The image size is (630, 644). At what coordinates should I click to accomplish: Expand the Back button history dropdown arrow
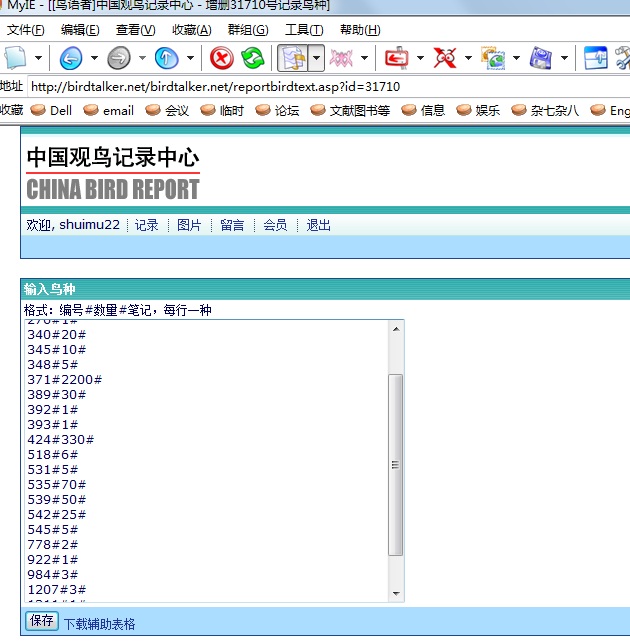pos(94,58)
